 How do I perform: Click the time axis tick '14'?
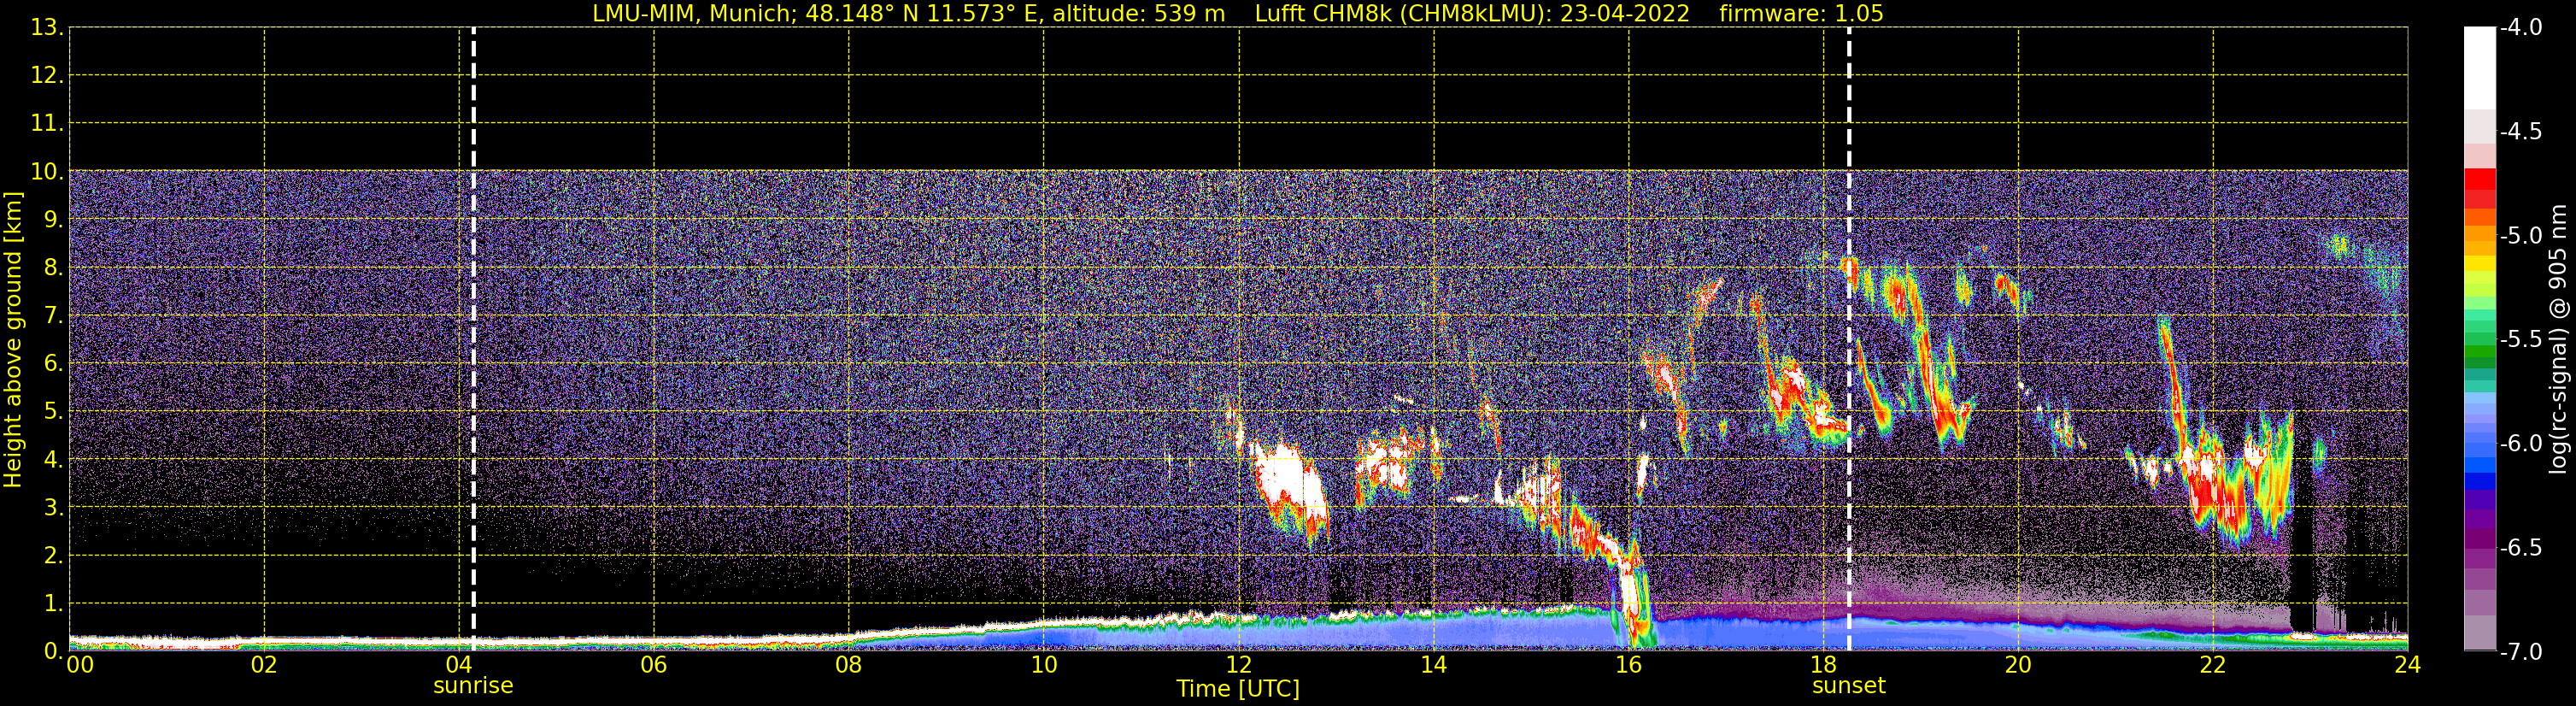point(1434,665)
